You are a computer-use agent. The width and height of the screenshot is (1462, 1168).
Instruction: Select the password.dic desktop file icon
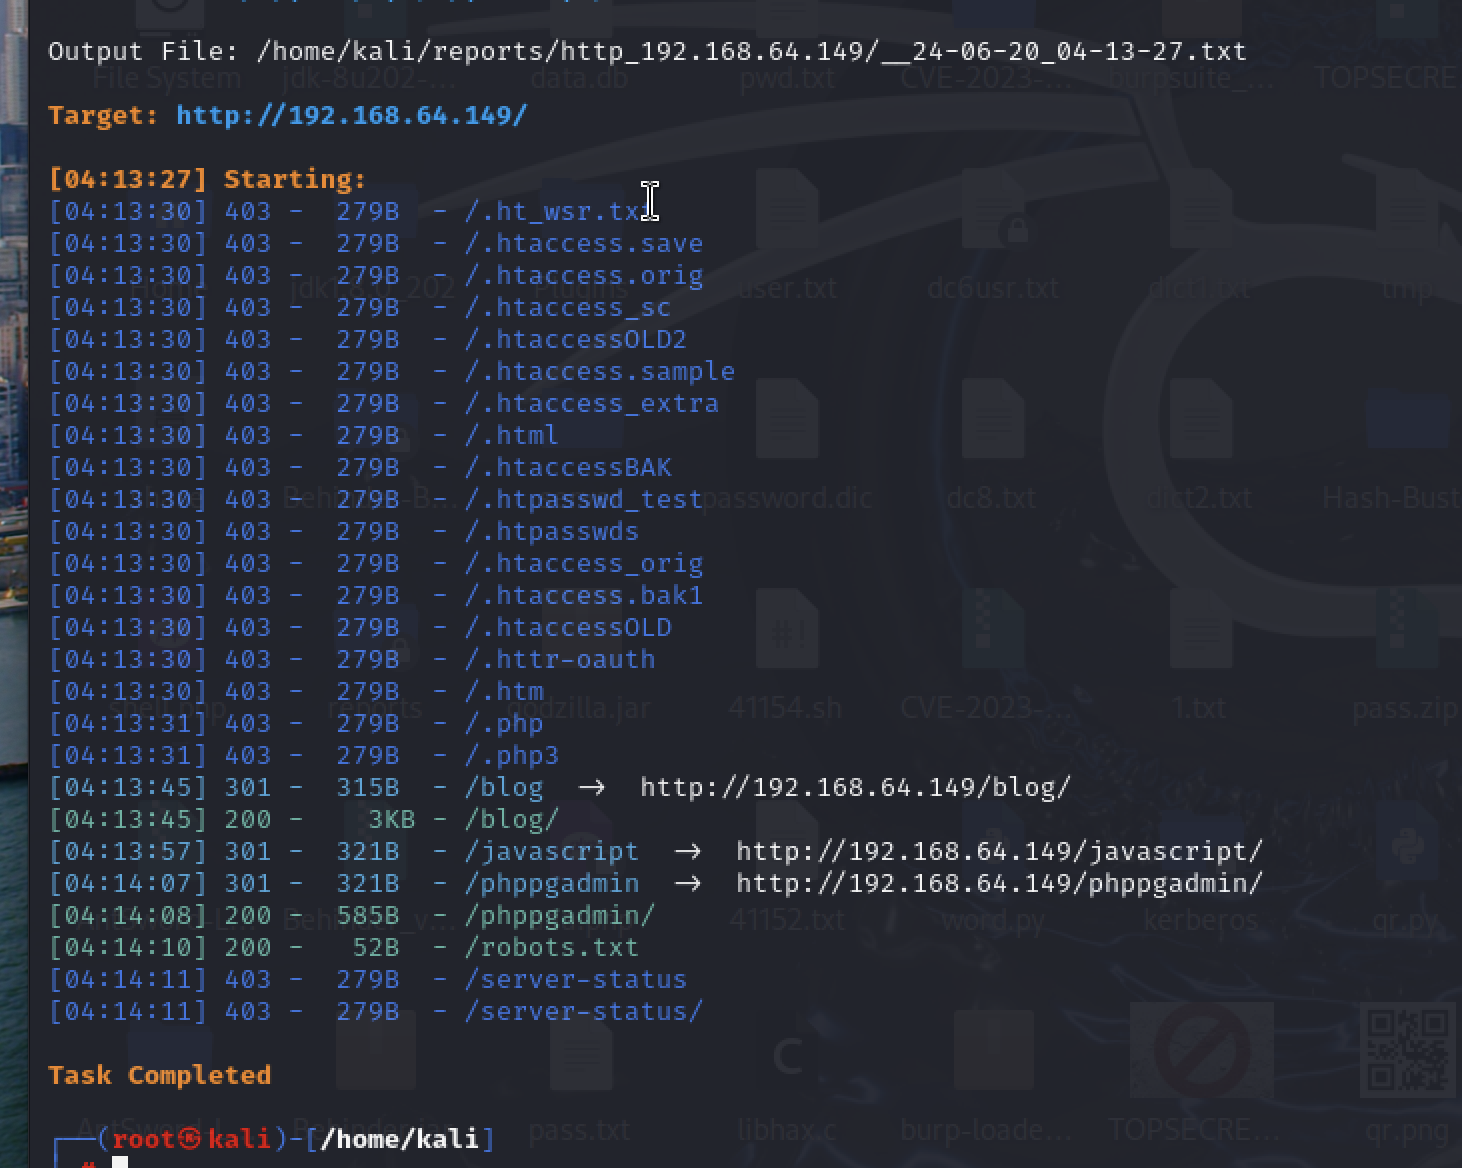tap(787, 460)
